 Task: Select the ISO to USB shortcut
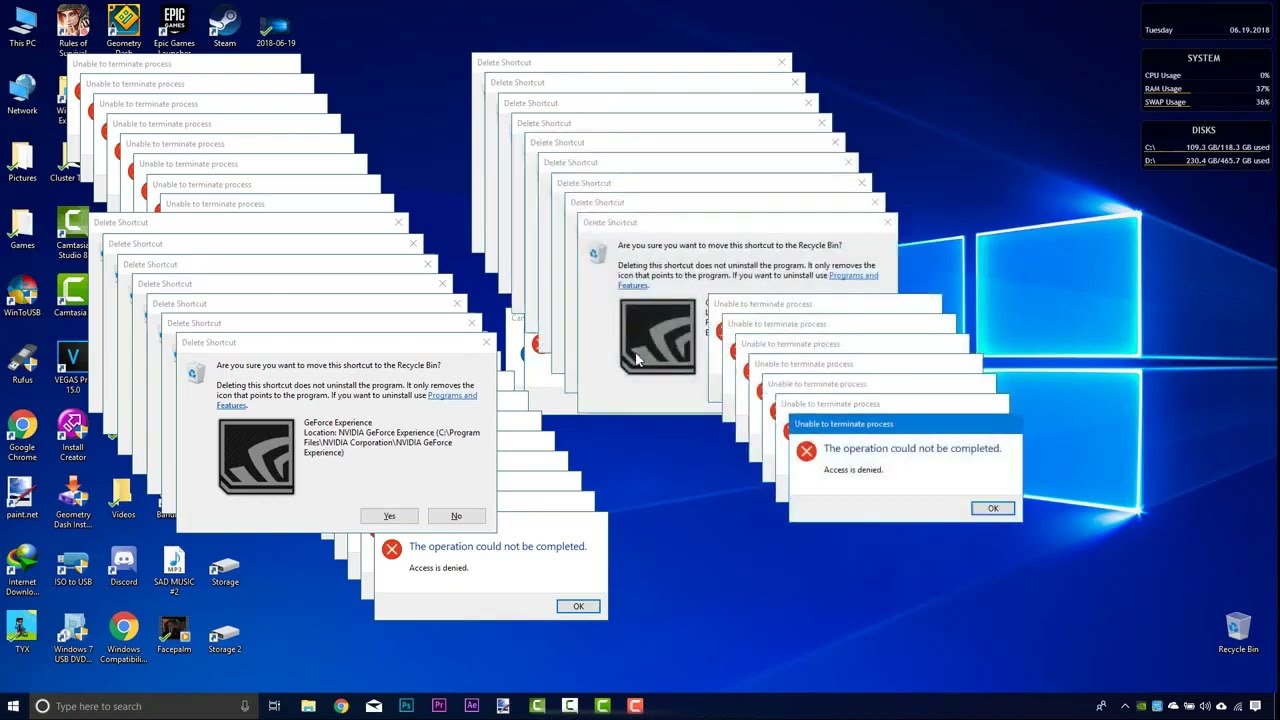pyautogui.click(x=73, y=565)
